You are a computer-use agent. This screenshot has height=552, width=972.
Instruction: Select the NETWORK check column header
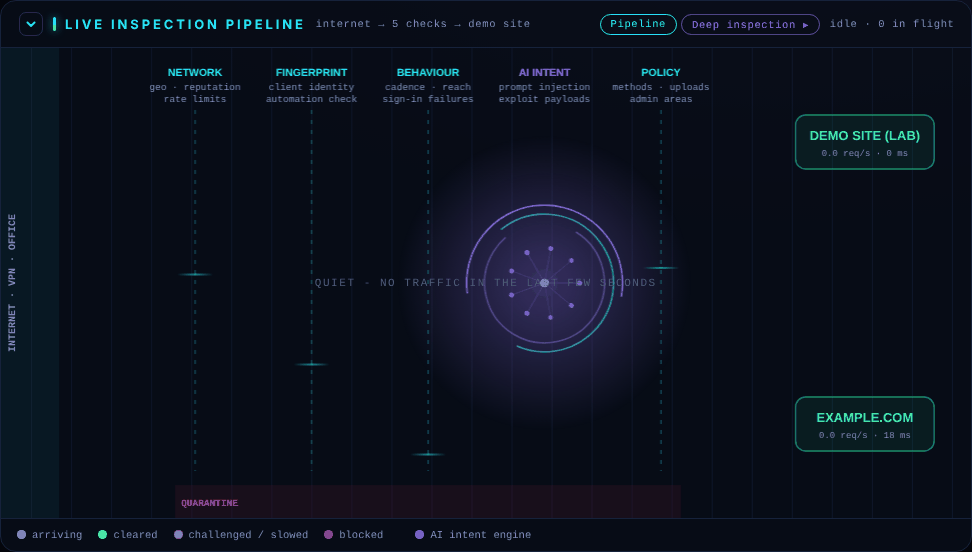pos(195,73)
